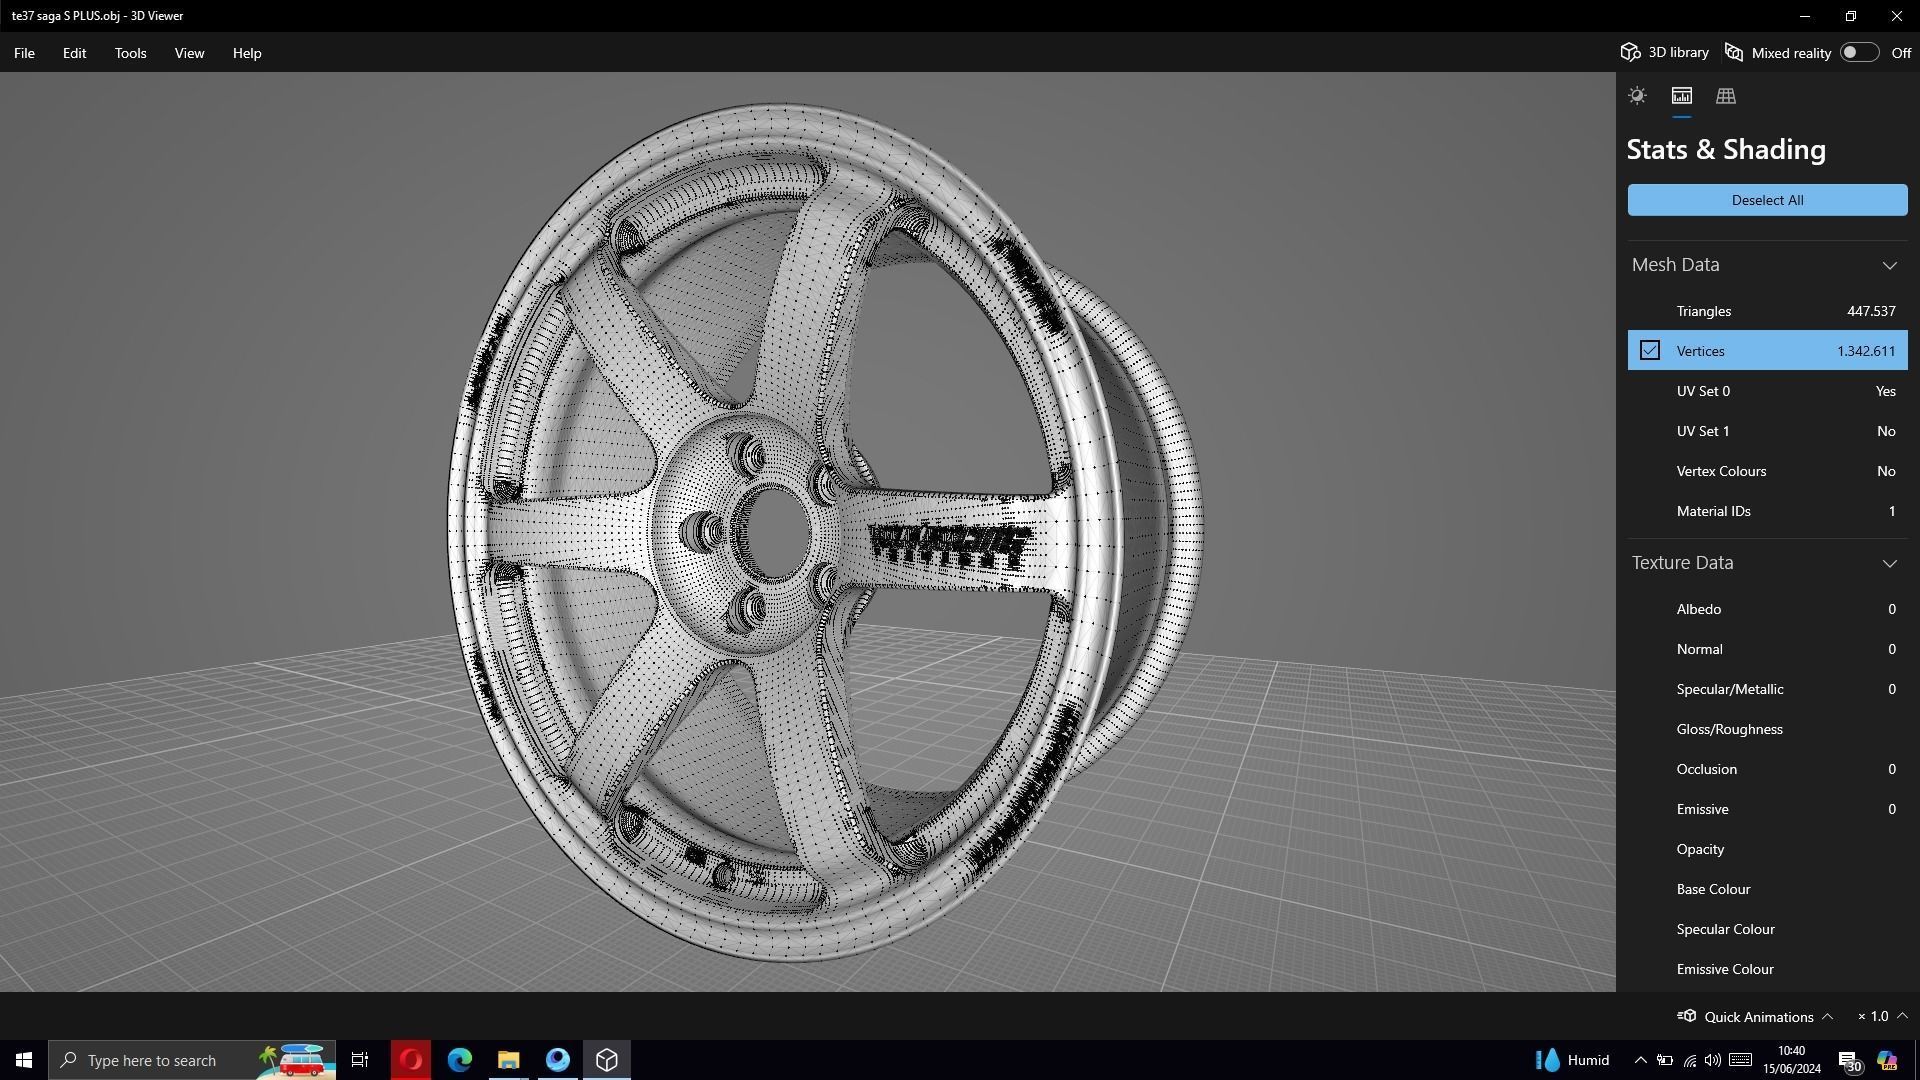The image size is (1920, 1080).
Task: Select the Emissive Colour row
Action: 1767,969
